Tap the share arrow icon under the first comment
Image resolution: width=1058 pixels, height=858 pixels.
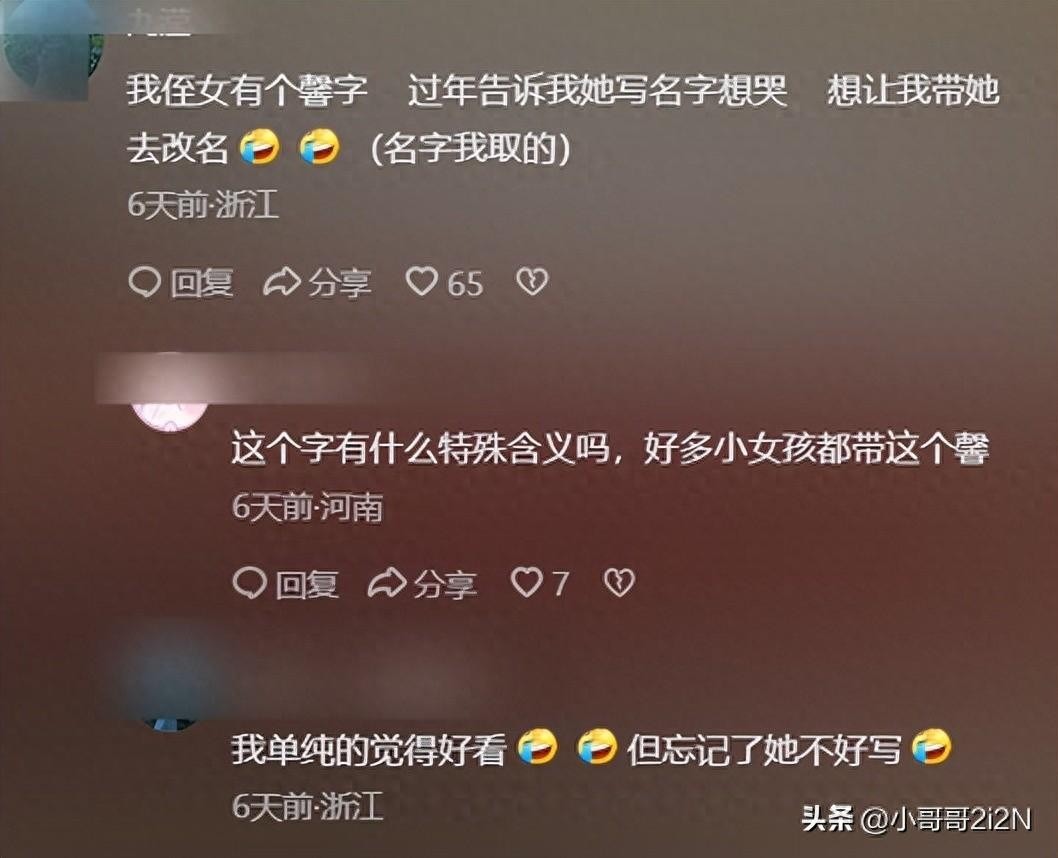281,282
